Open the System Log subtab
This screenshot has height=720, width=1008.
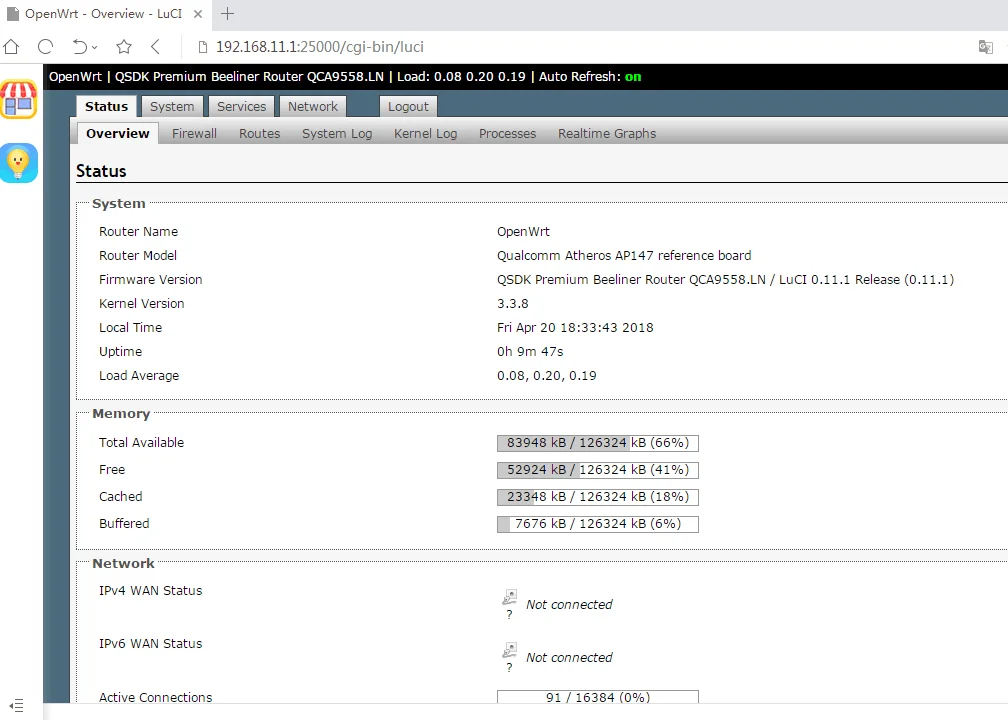pos(337,134)
